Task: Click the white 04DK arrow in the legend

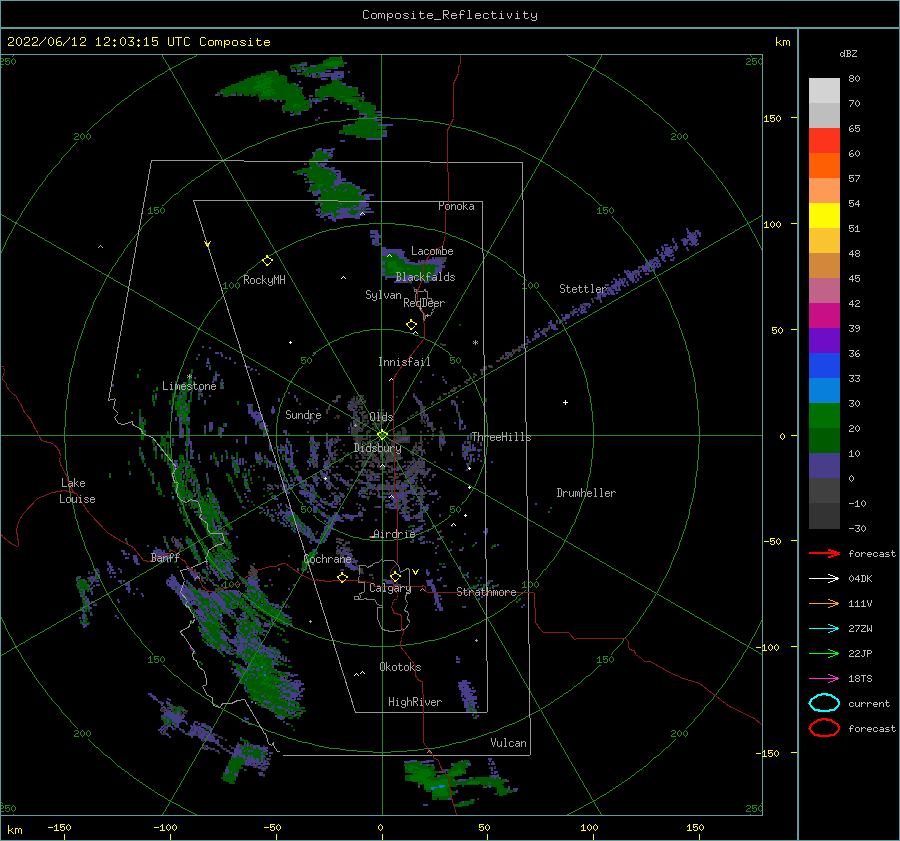Action: point(824,579)
